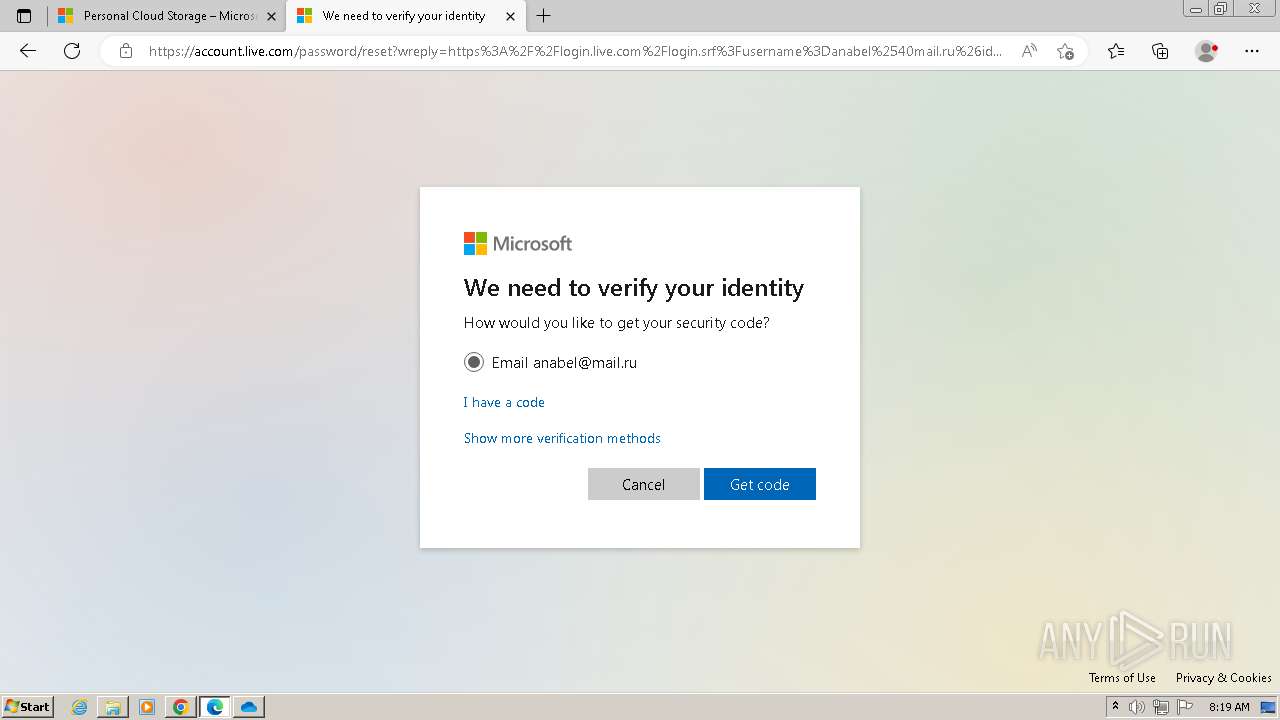Go back to the previous page

point(28,51)
